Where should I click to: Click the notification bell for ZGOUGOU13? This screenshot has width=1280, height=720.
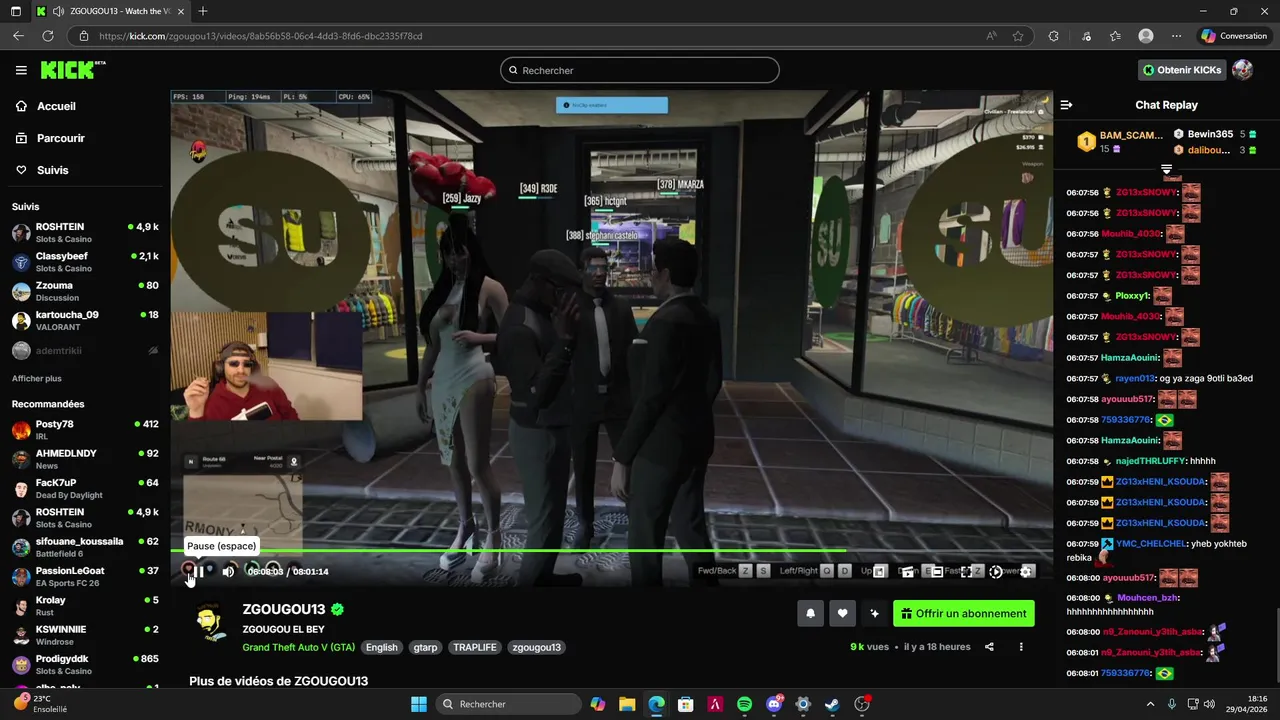(x=811, y=614)
